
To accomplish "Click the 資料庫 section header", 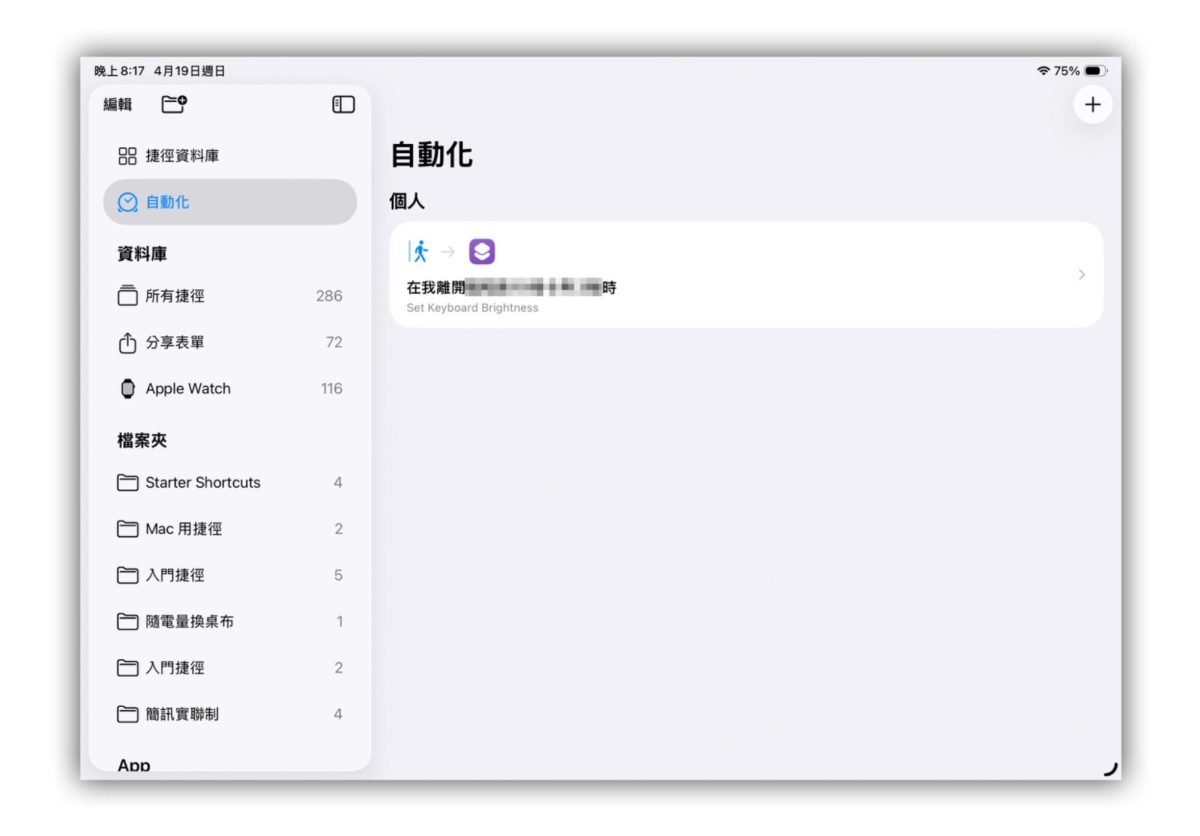I will pos(142,254).
